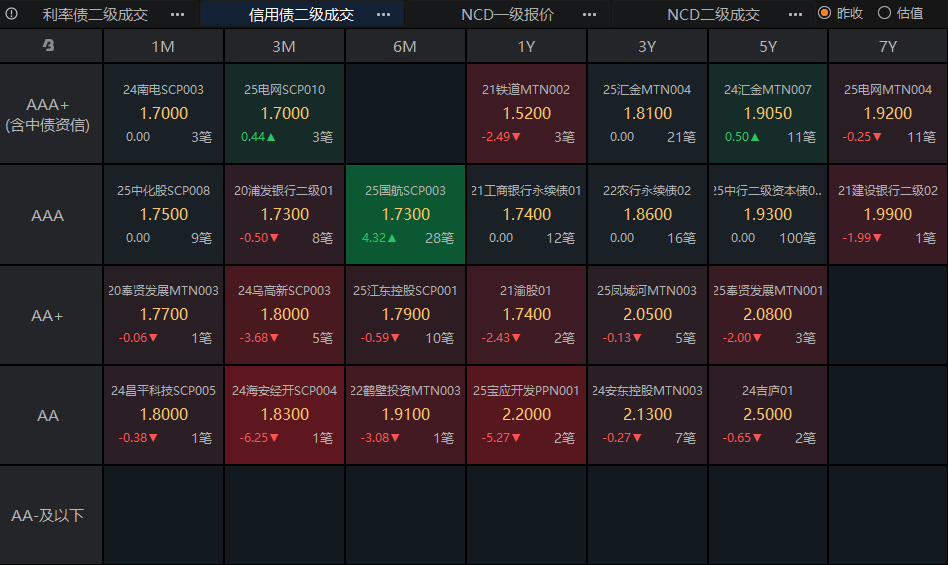Open the 24乌高新SCP003 bond cell
Image resolution: width=948 pixels, height=565 pixels.
(284, 315)
